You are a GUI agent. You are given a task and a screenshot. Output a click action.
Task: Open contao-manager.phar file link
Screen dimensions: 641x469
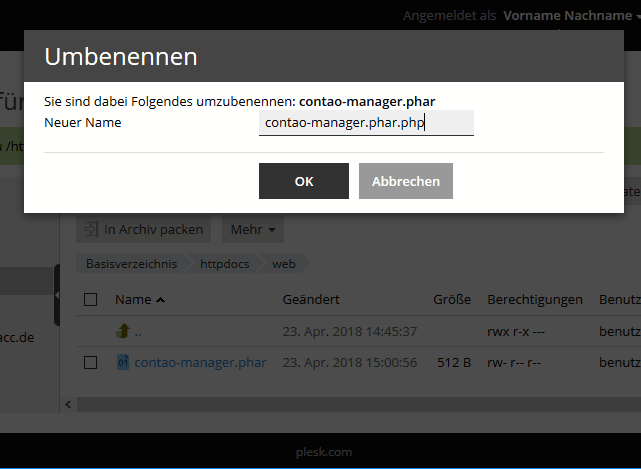[x=200, y=362]
